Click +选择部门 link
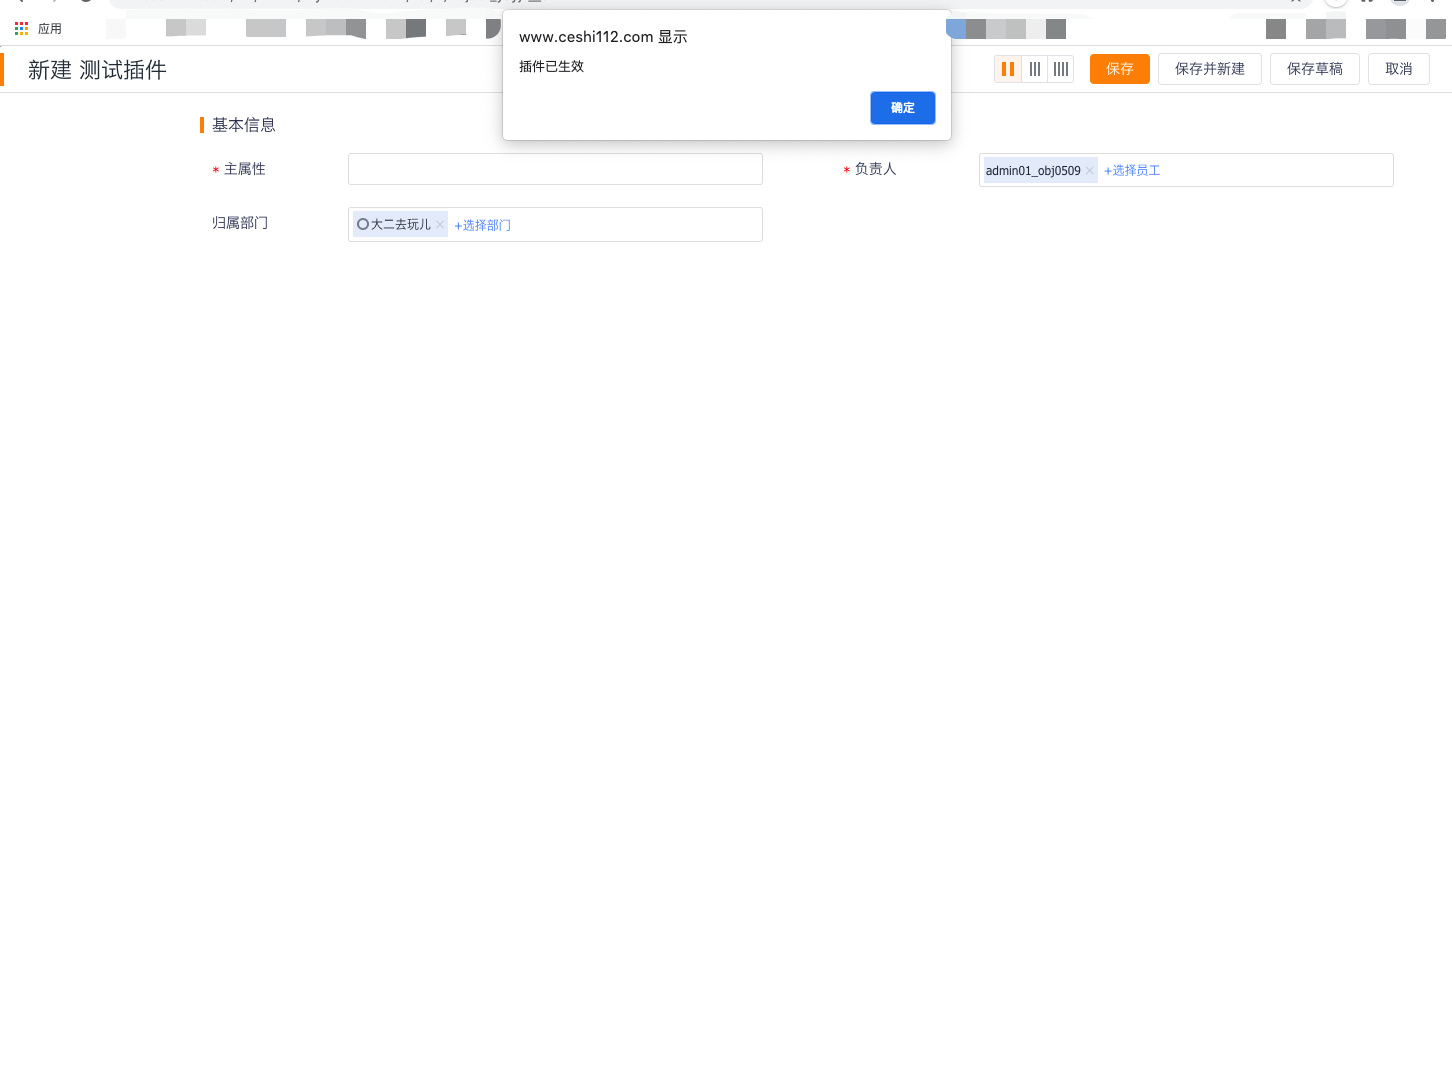1452x1078 pixels. (x=482, y=226)
